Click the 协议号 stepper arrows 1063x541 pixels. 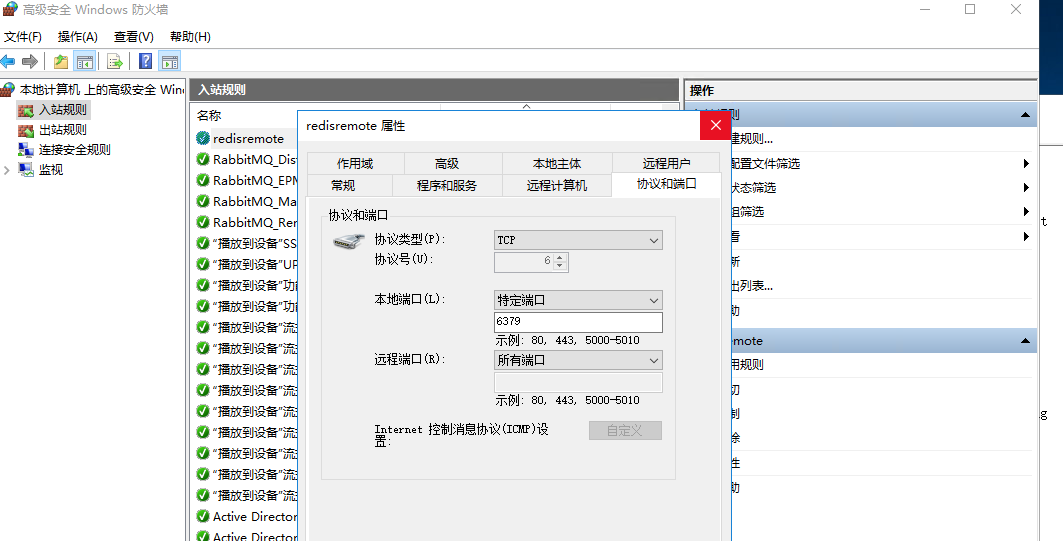click(559, 261)
